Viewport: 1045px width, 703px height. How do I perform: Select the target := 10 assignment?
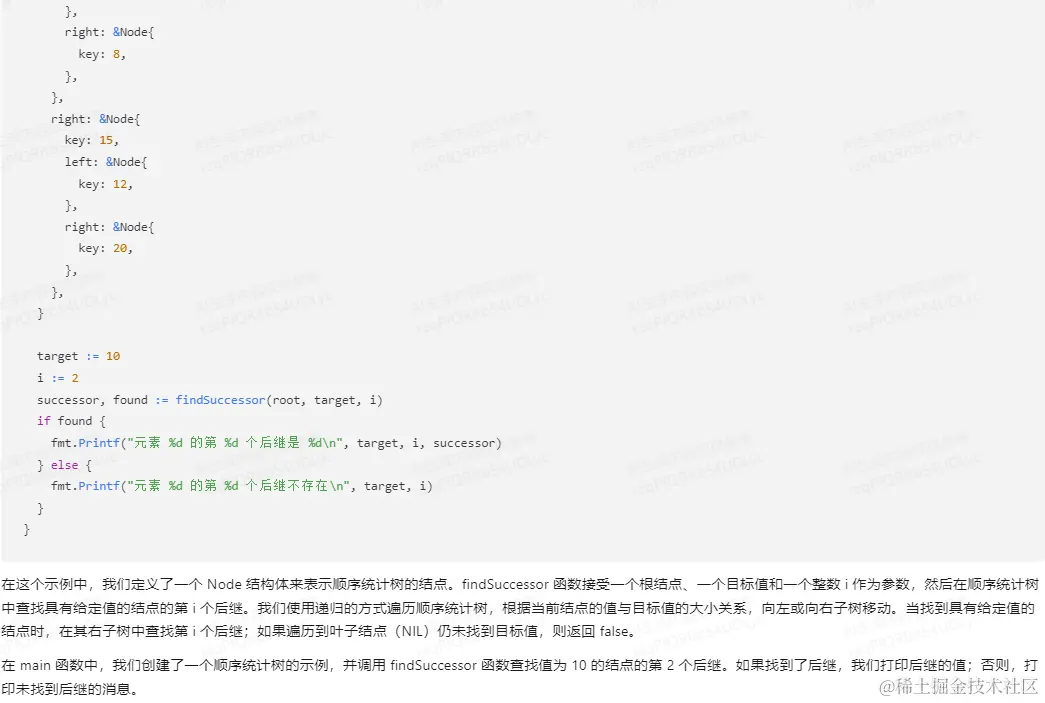tap(77, 356)
